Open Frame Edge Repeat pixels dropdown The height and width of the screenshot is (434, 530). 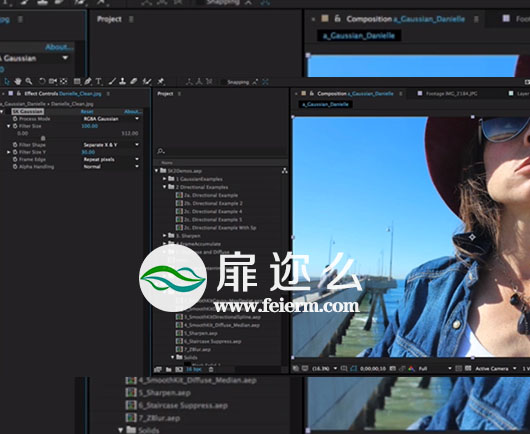pos(111,159)
